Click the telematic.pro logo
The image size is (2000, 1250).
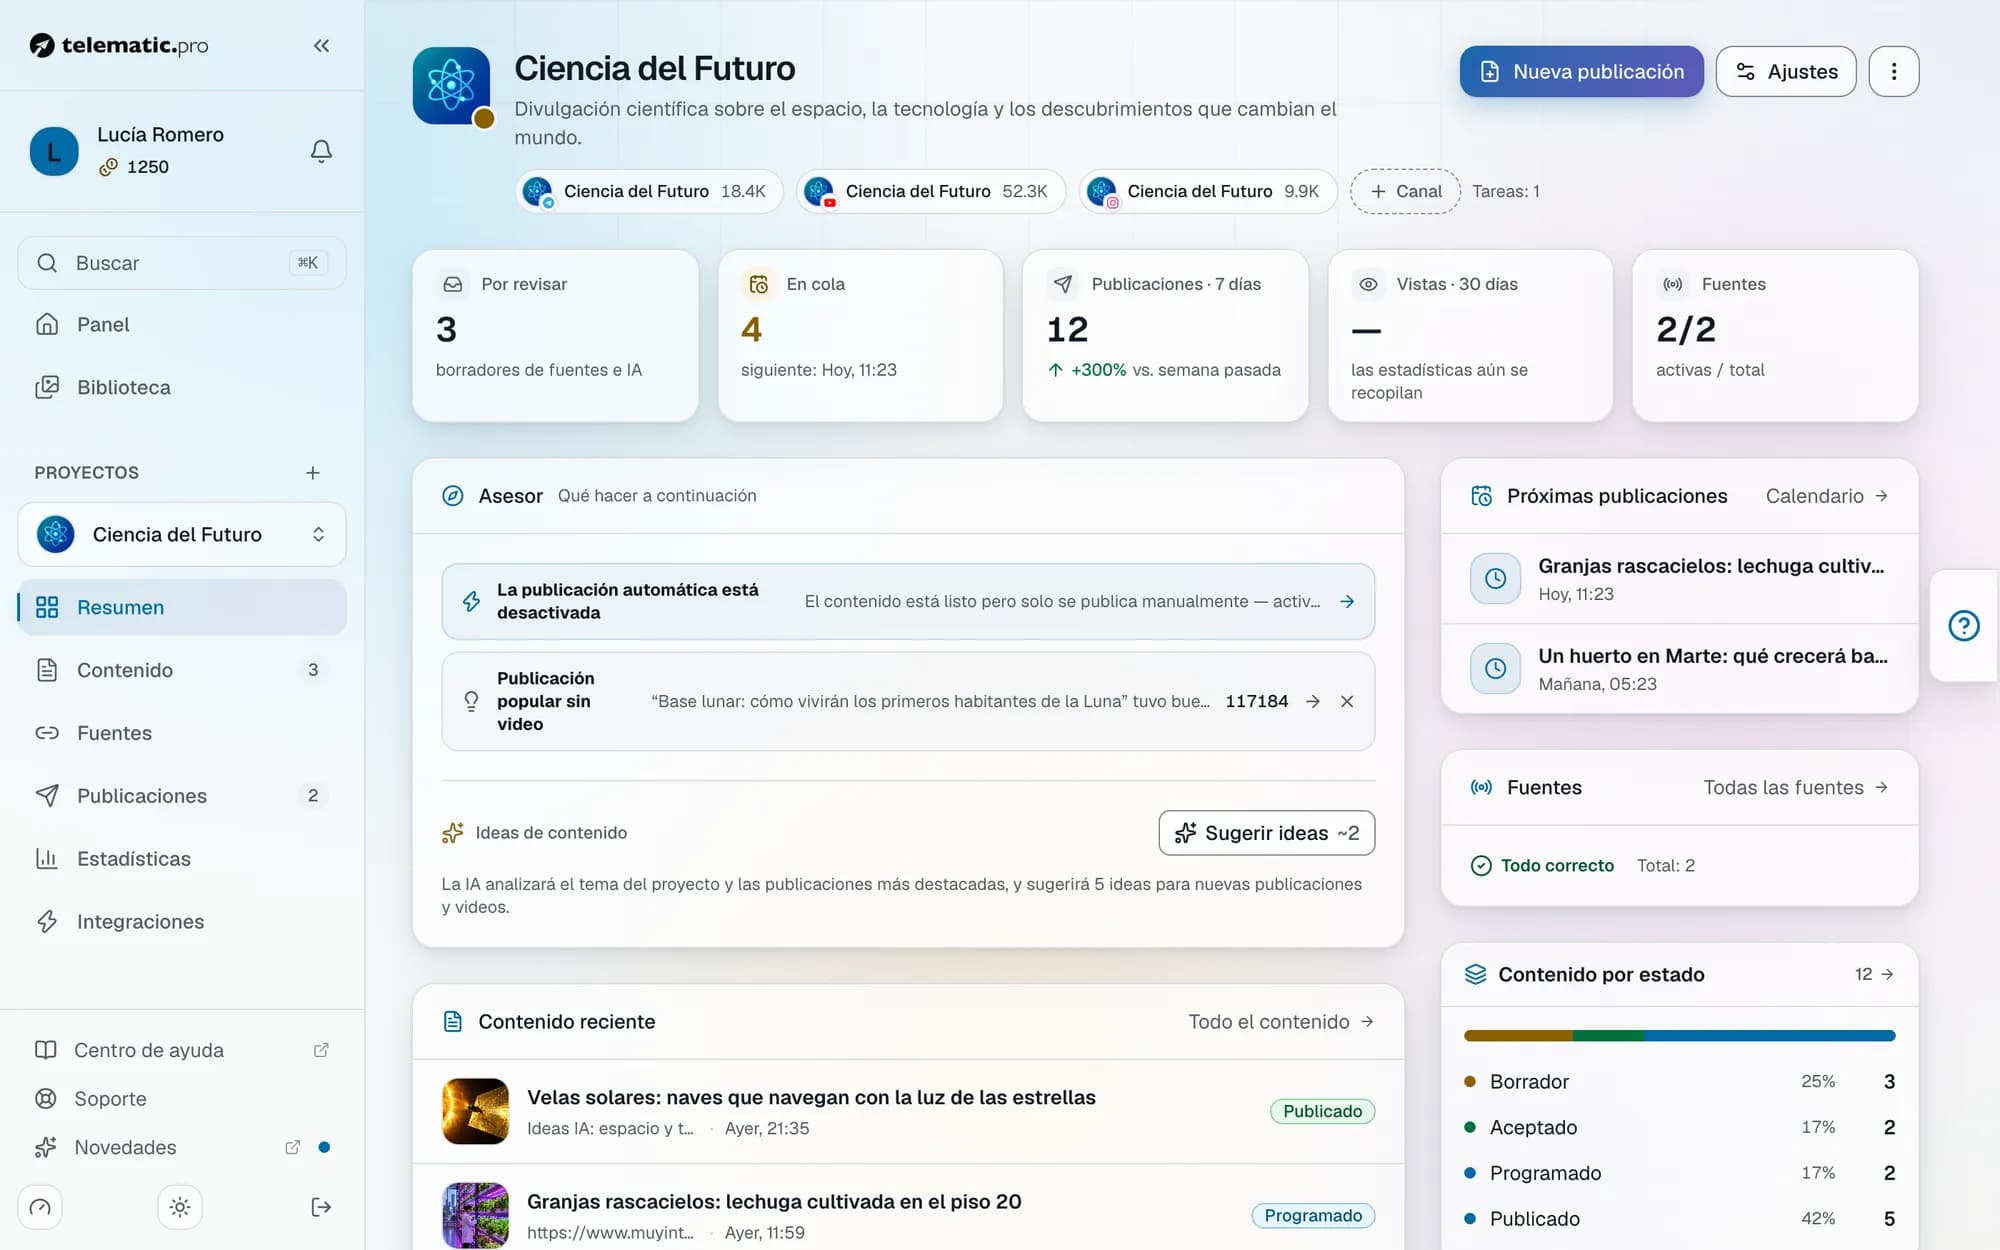(x=119, y=45)
